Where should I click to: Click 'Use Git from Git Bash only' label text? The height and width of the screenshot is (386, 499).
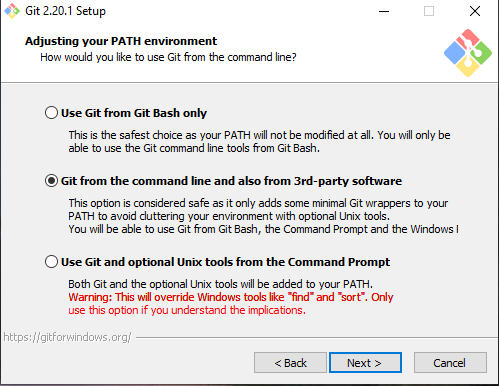tap(134, 113)
